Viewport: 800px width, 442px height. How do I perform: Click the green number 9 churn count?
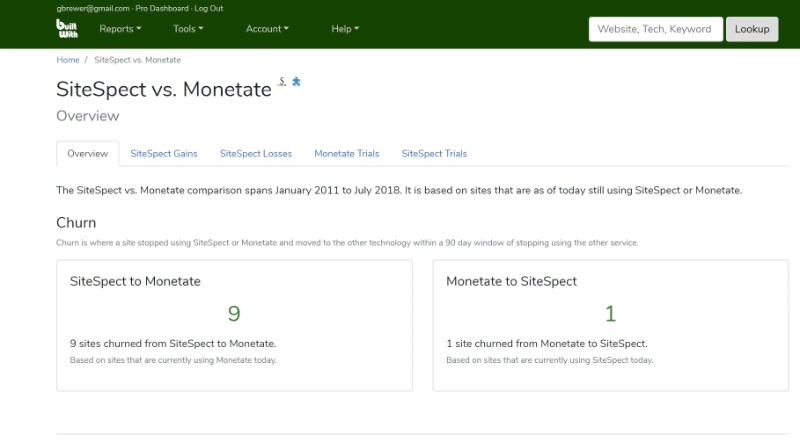coord(234,314)
